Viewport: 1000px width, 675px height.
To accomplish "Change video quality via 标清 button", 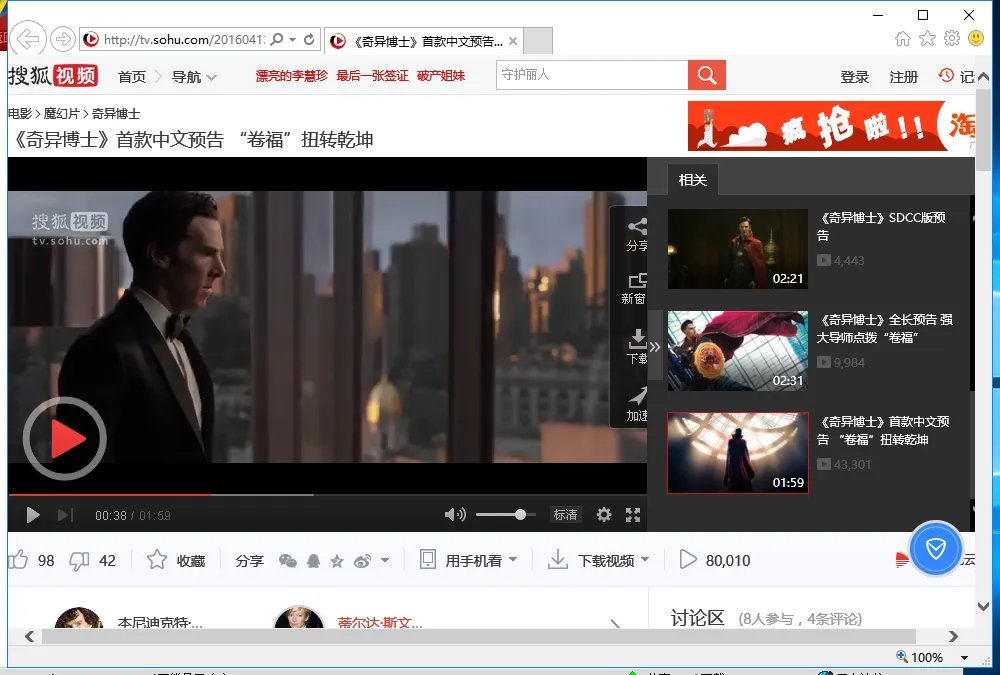I will pyautogui.click(x=565, y=515).
